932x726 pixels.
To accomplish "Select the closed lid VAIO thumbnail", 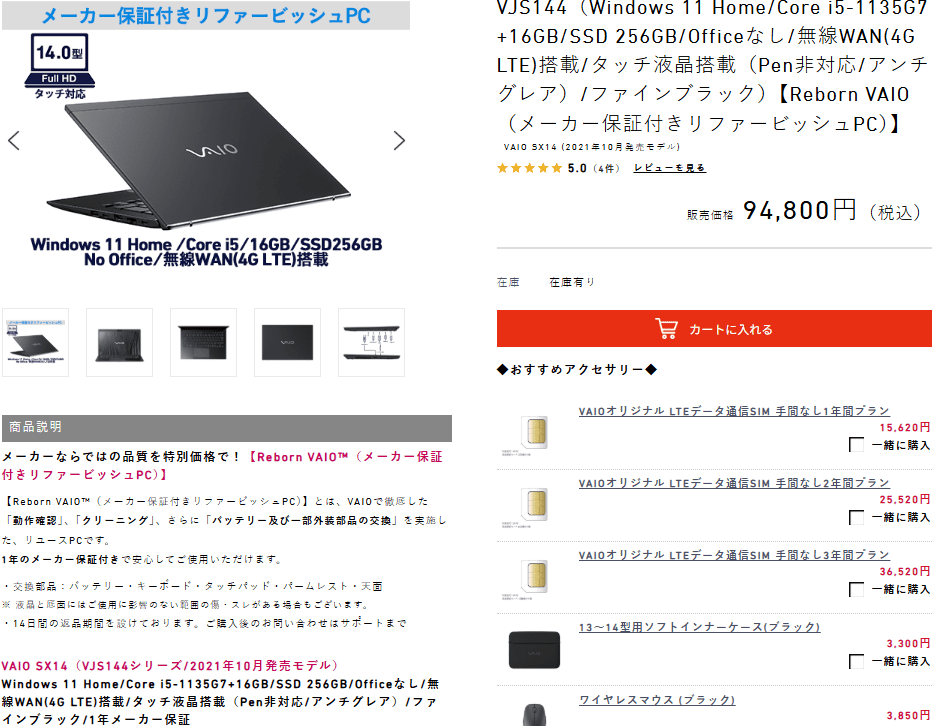I will coord(288,342).
